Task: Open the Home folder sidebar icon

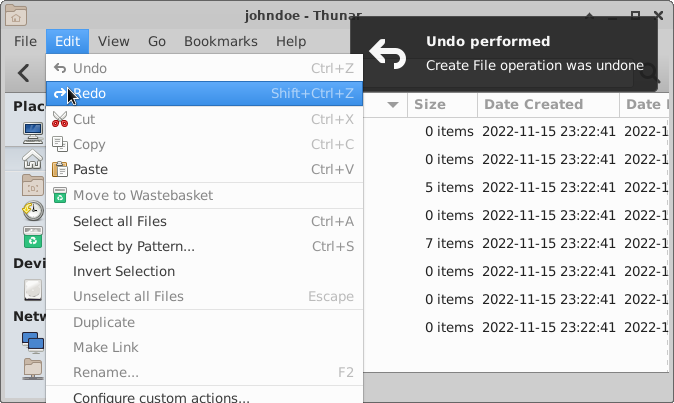Action: click(33, 160)
